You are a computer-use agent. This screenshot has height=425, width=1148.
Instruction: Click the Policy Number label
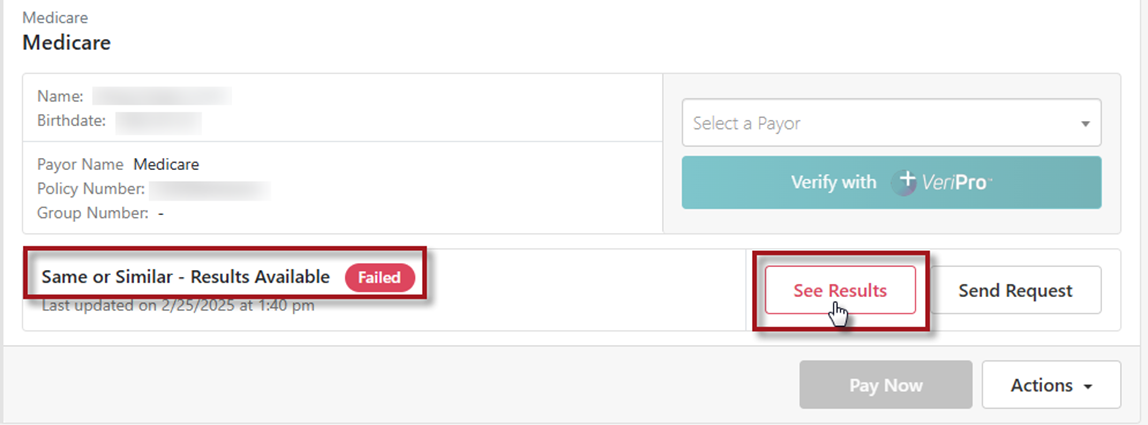tap(91, 188)
